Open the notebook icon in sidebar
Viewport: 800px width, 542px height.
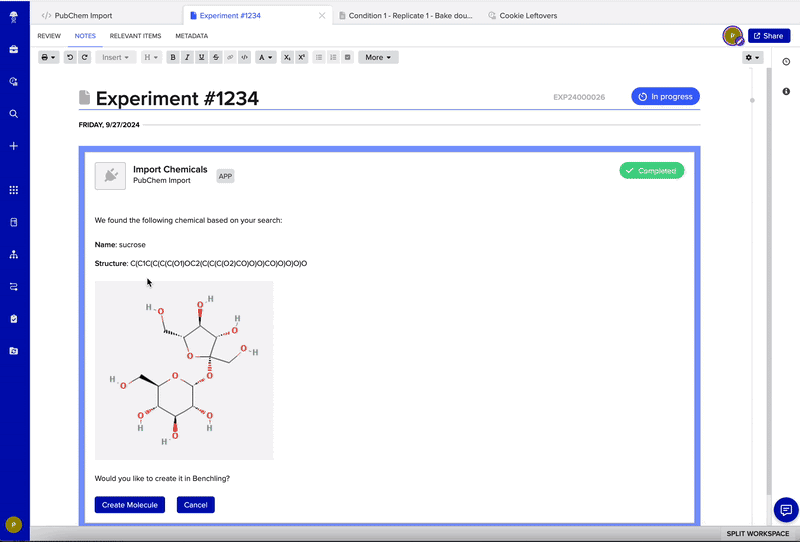14,222
